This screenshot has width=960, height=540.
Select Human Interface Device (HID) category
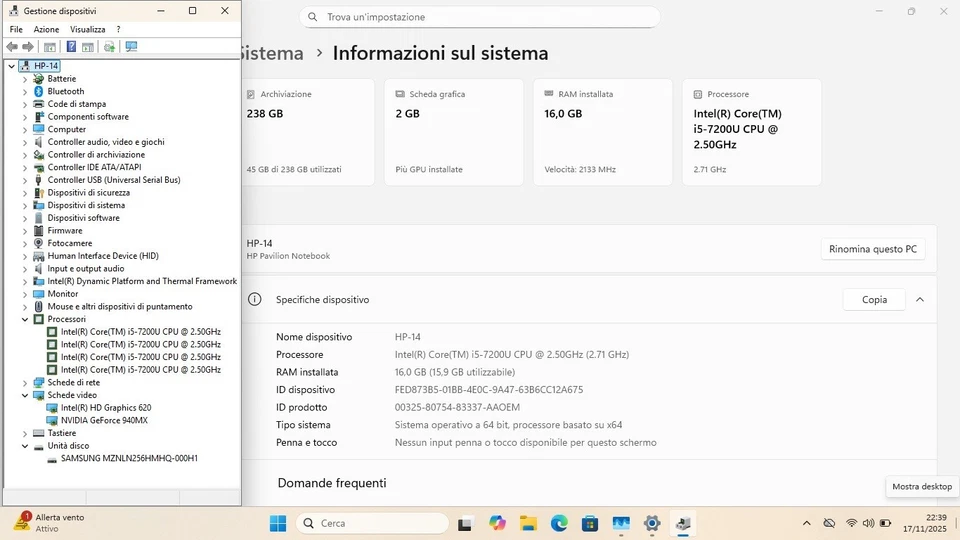point(103,256)
